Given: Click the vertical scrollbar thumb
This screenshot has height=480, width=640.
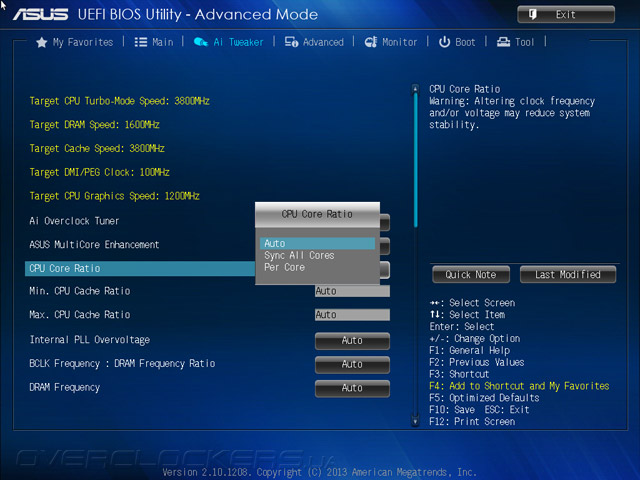Looking at the screenshot, I should pyautogui.click(x=416, y=159).
